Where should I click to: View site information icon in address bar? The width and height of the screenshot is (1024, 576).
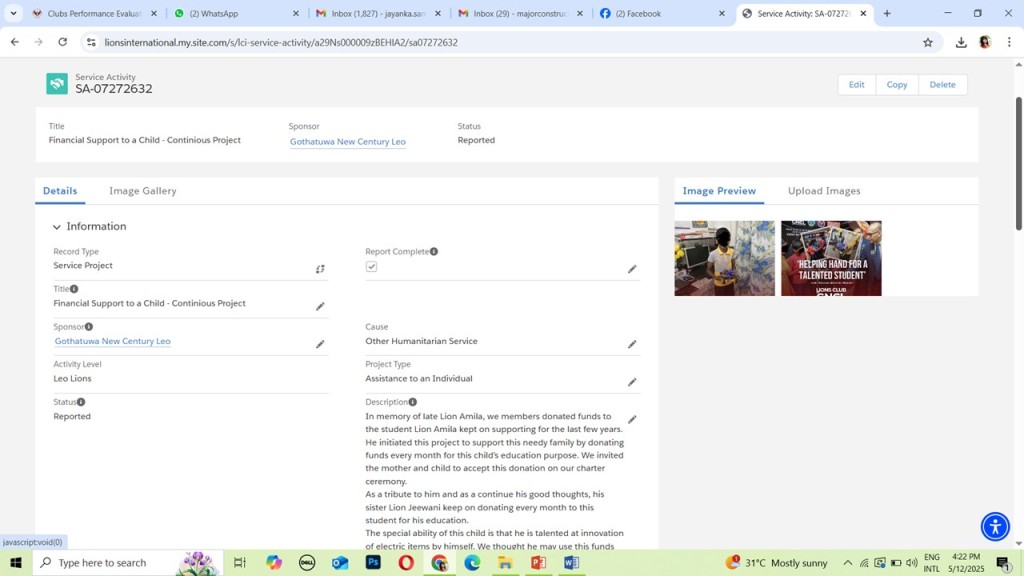coord(91,42)
